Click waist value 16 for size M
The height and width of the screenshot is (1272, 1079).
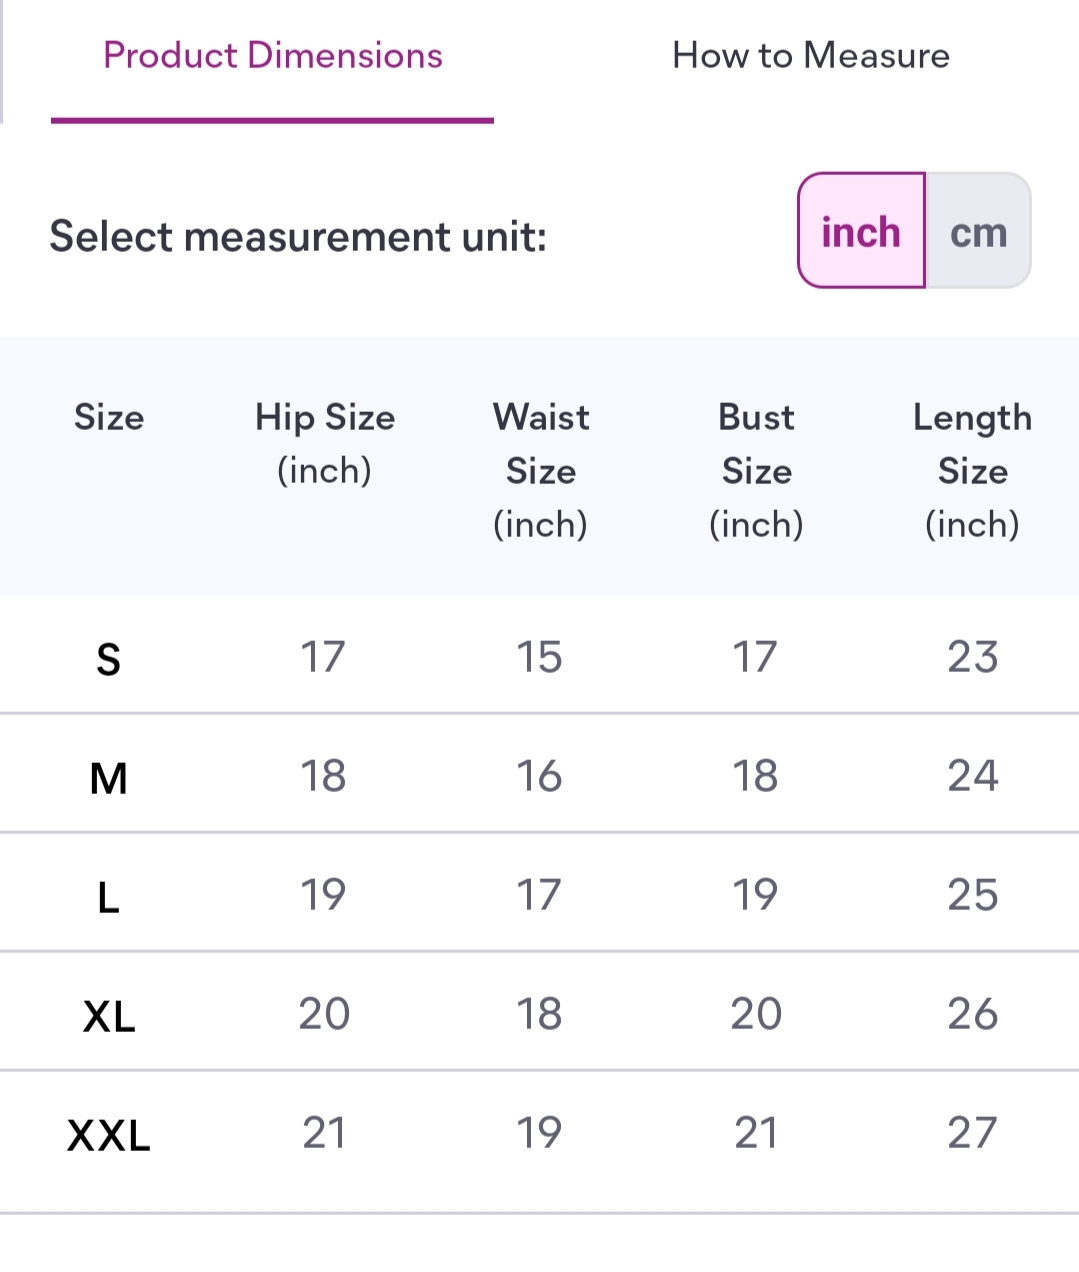coord(539,776)
